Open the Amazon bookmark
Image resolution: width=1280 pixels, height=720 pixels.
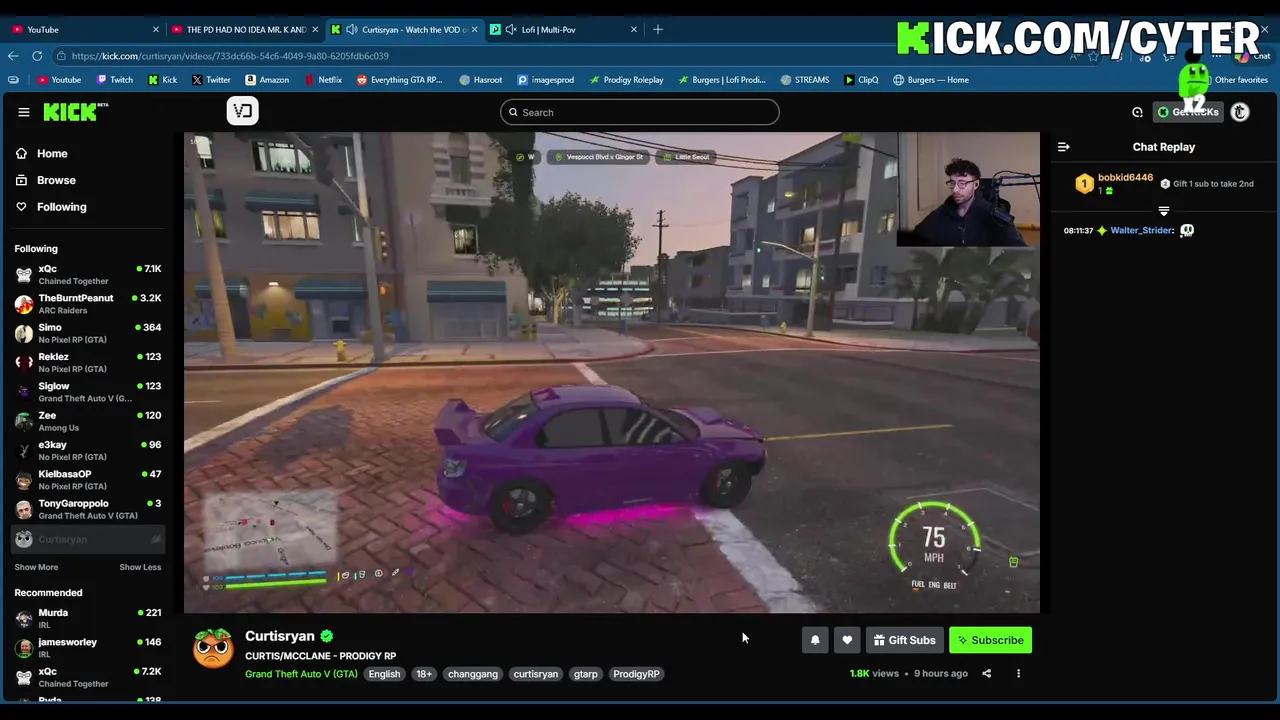click(267, 80)
